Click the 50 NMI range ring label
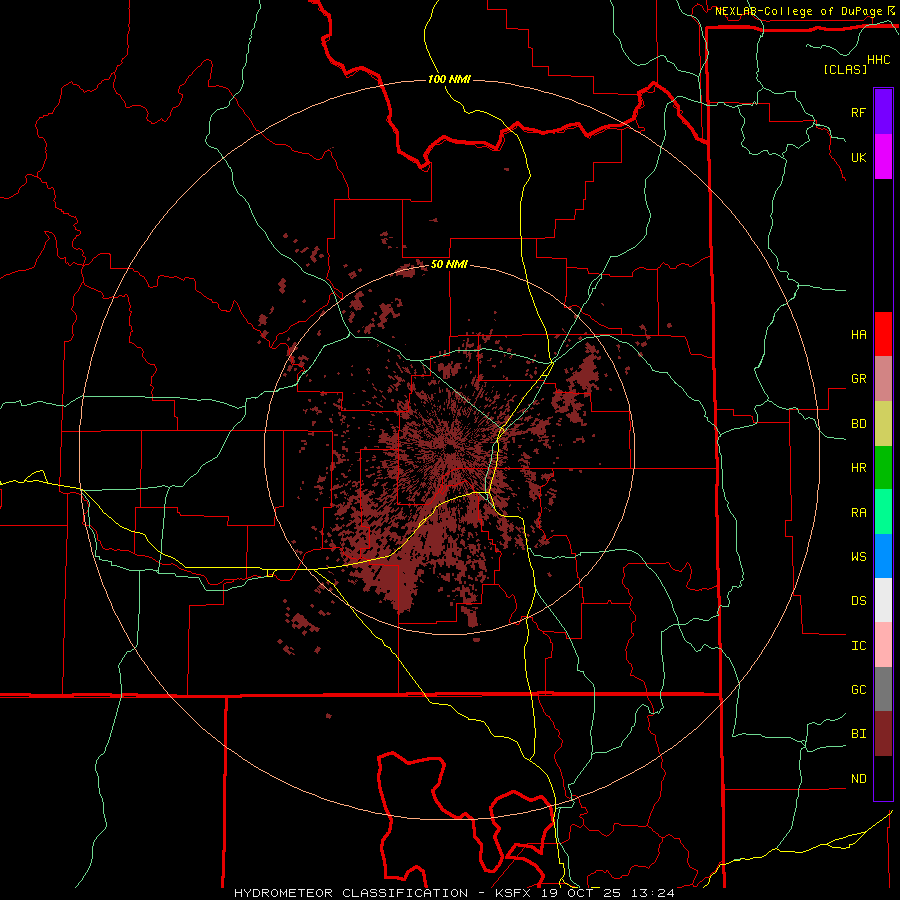The width and height of the screenshot is (900, 900). tap(449, 264)
